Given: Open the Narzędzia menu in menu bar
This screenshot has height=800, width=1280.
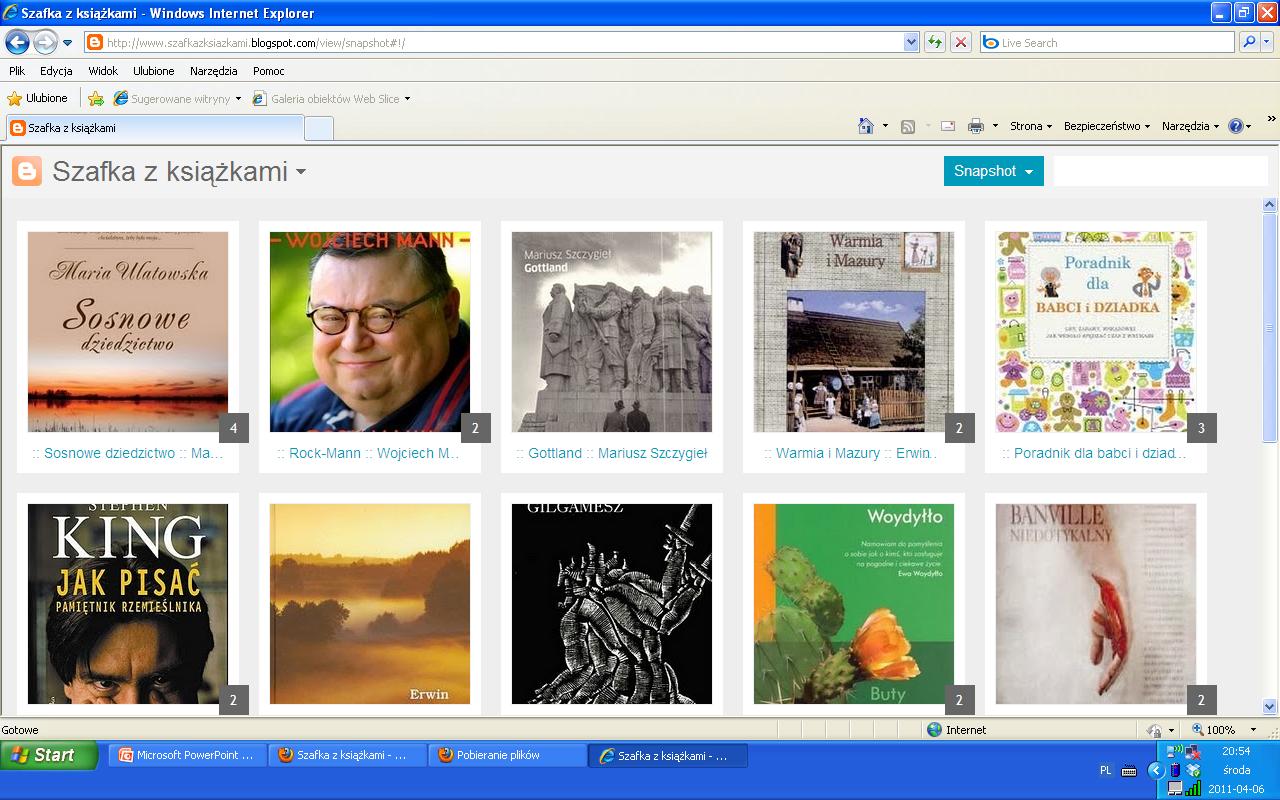Looking at the screenshot, I should (x=214, y=71).
